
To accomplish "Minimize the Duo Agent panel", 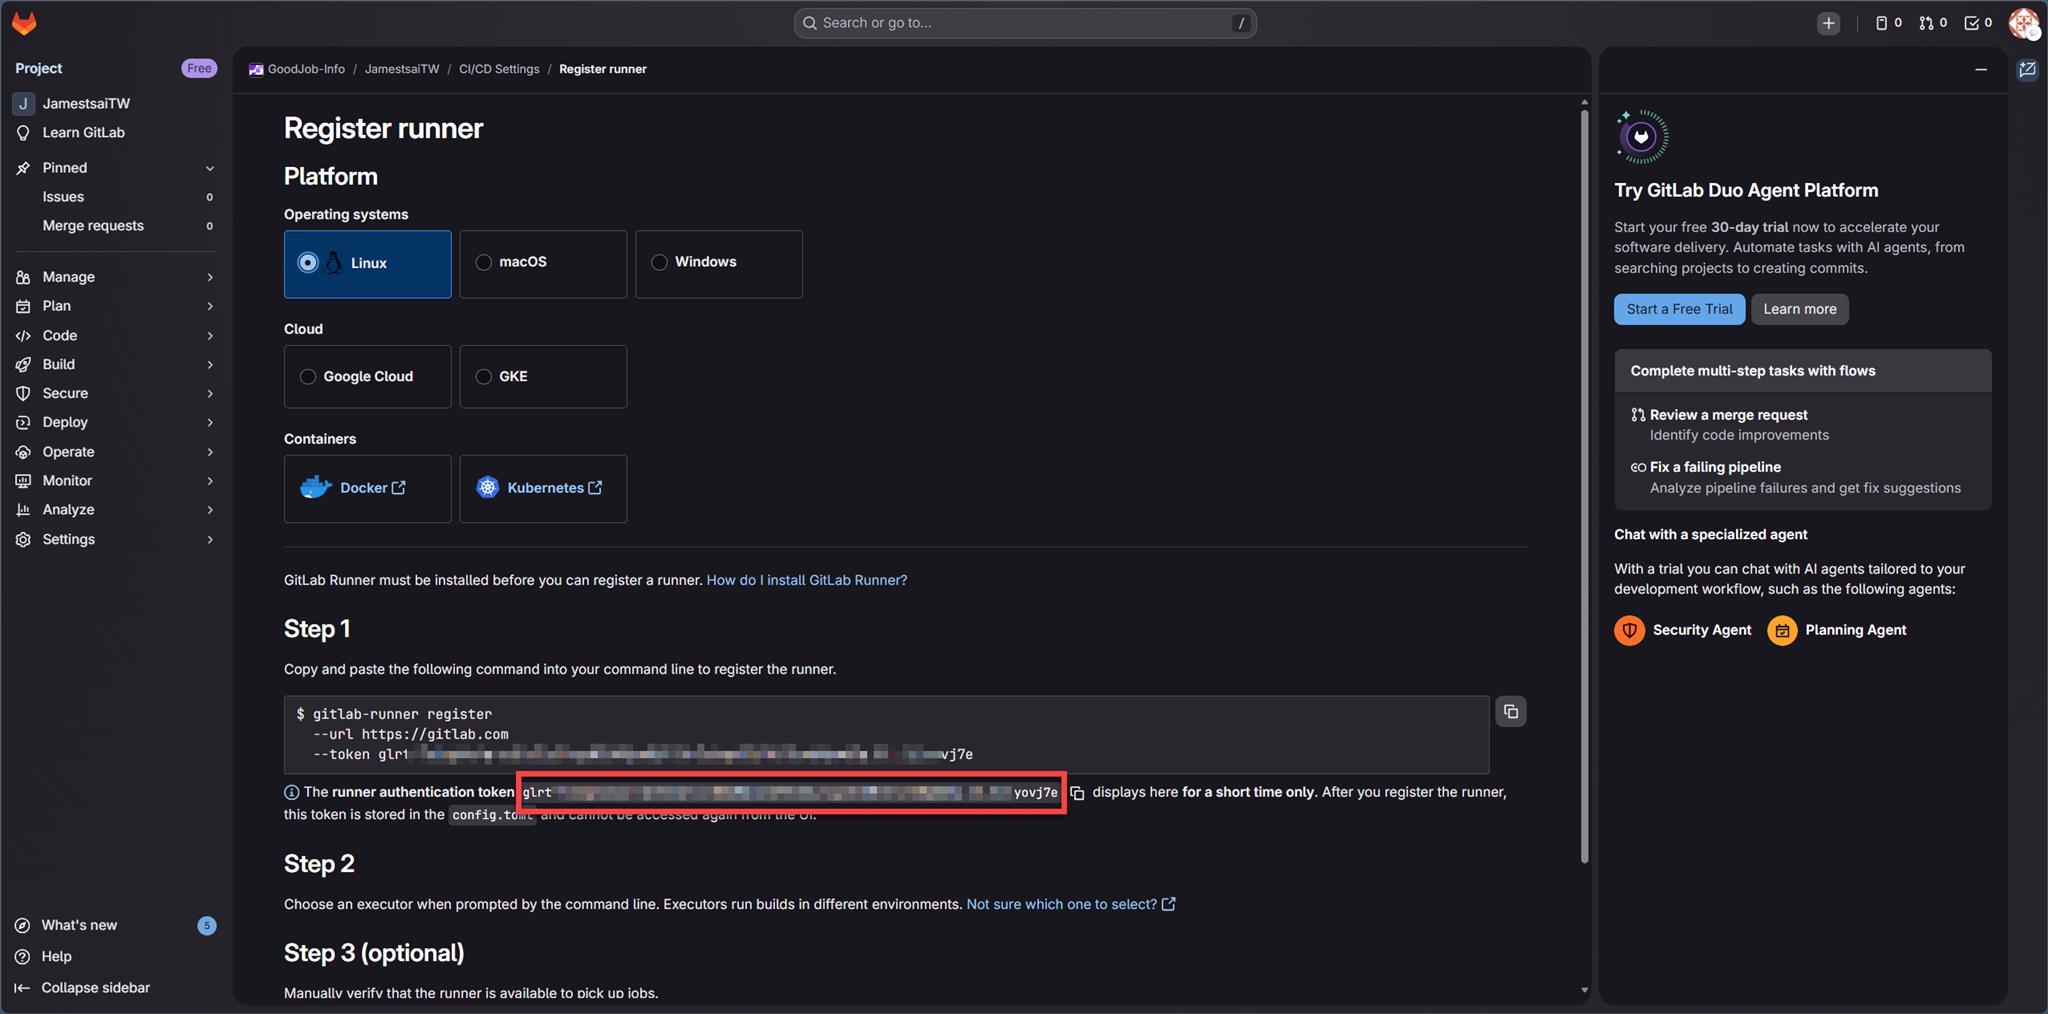I will [1980, 70].
